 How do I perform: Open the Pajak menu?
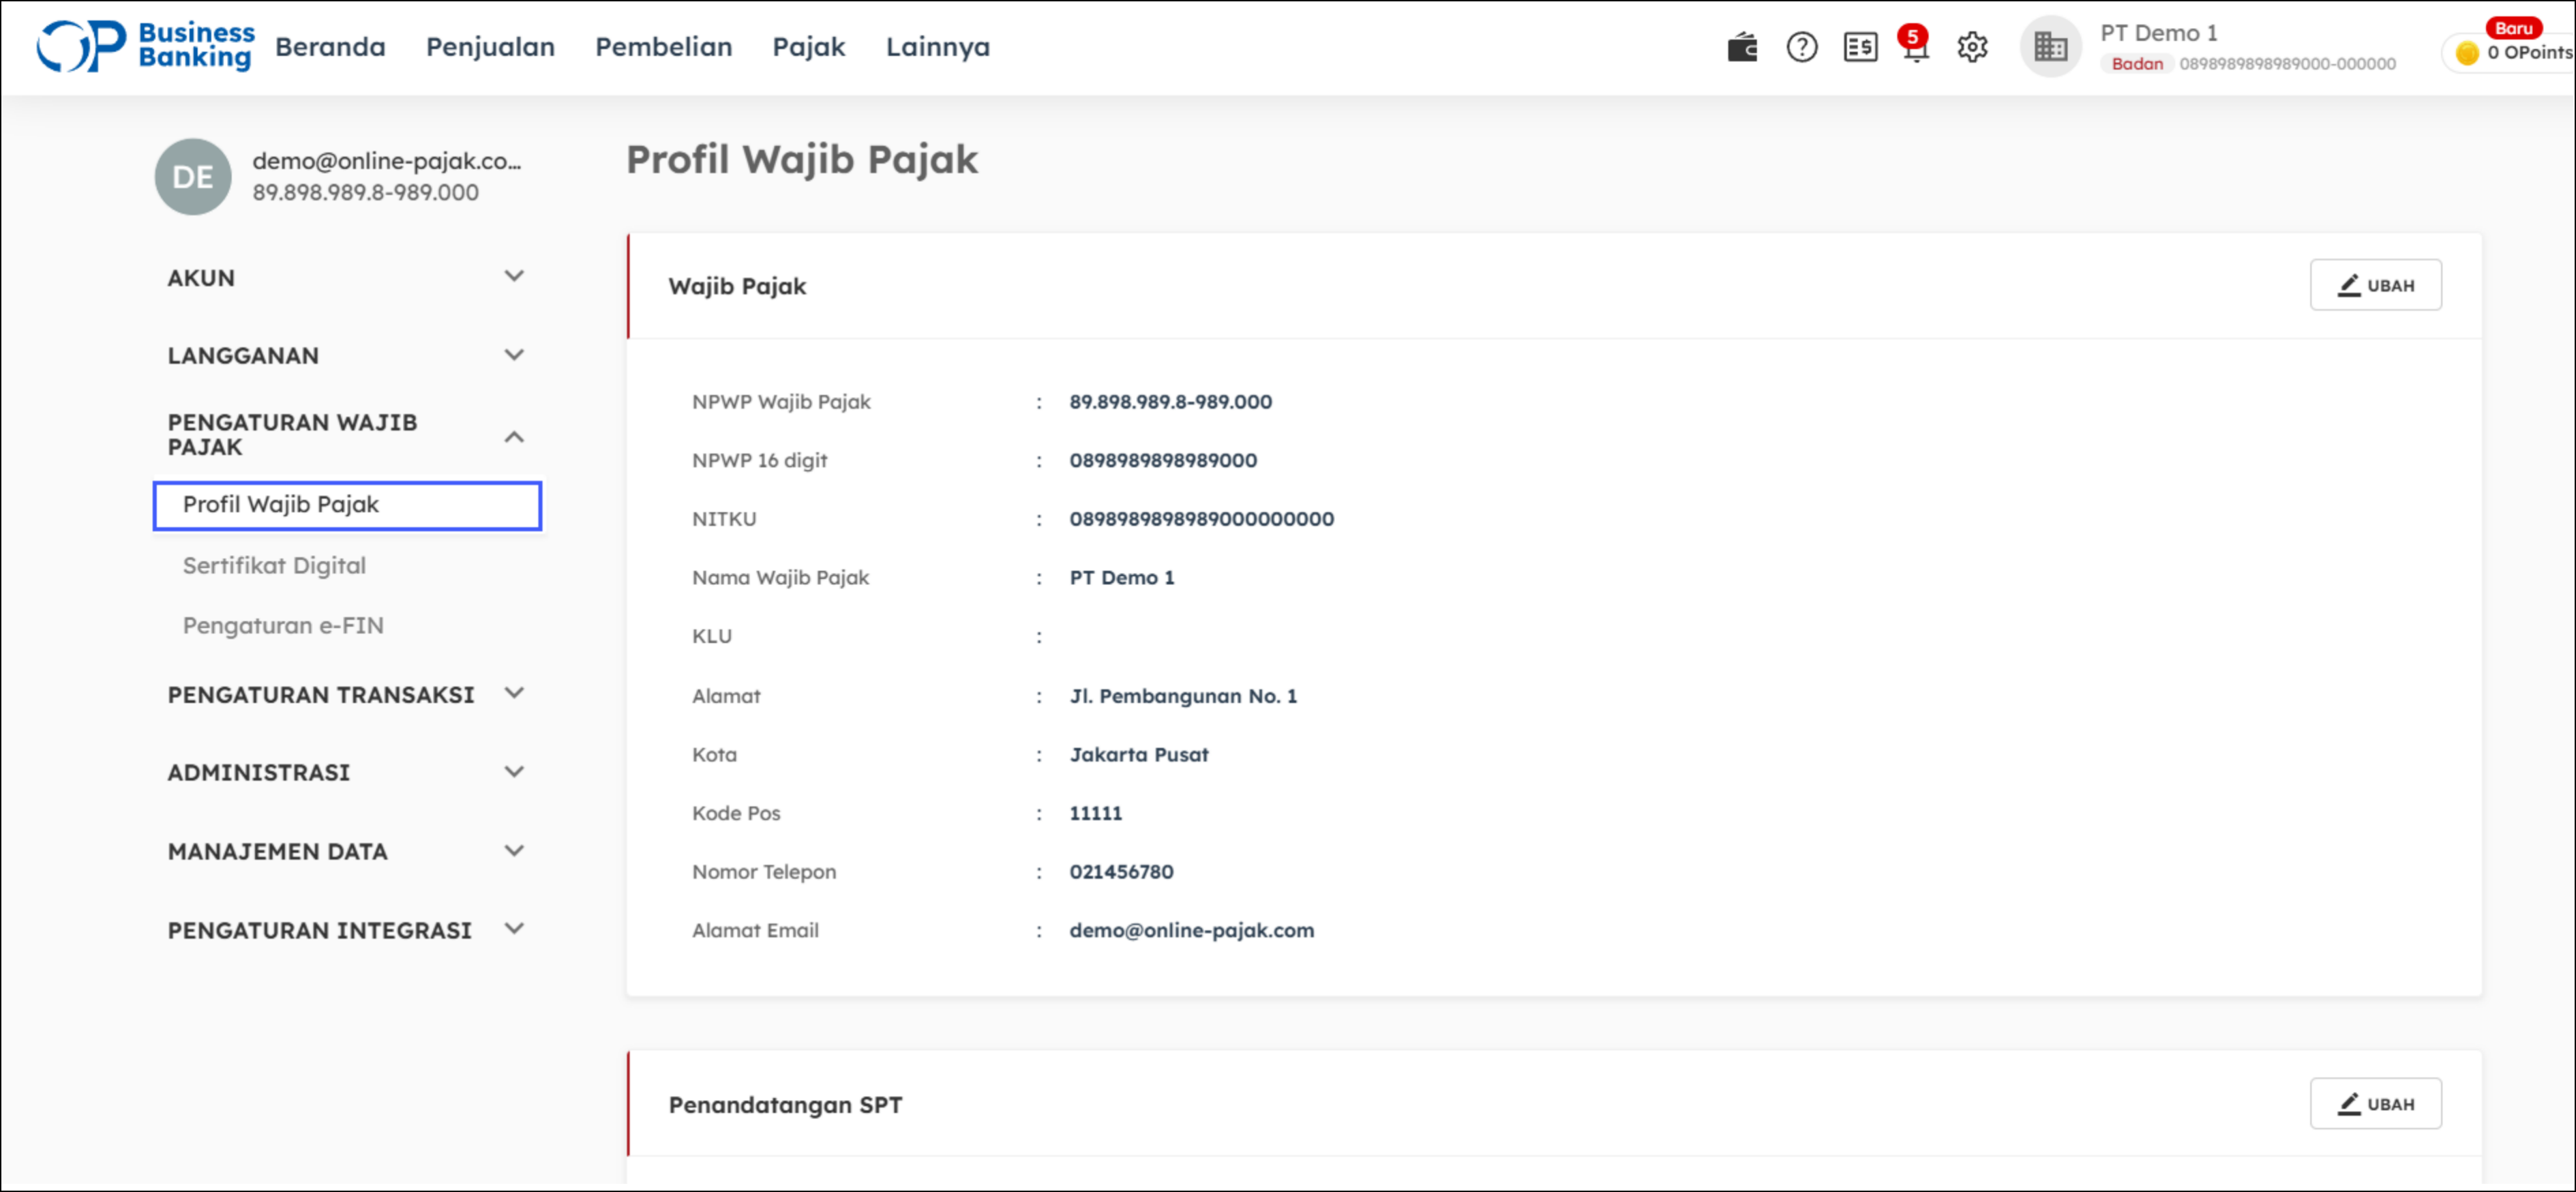pyautogui.click(x=808, y=47)
